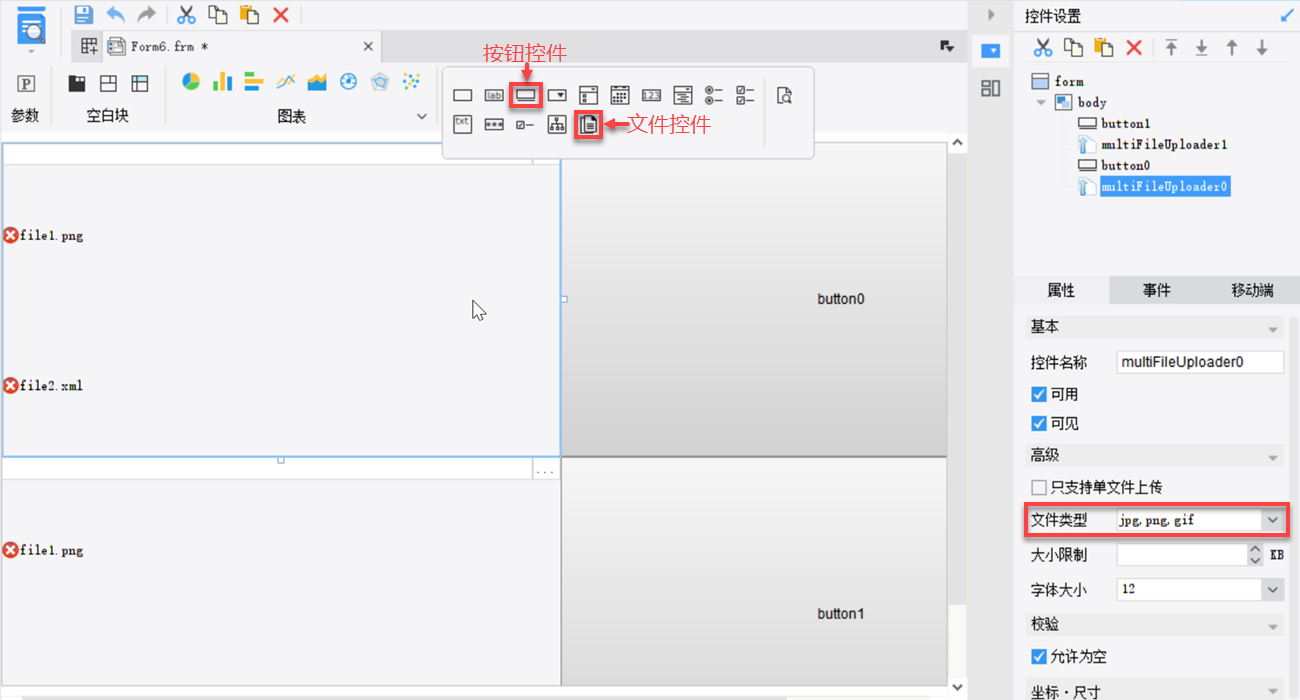Select button1 in the widget tree
The width and height of the screenshot is (1300, 700).
tap(1125, 123)
